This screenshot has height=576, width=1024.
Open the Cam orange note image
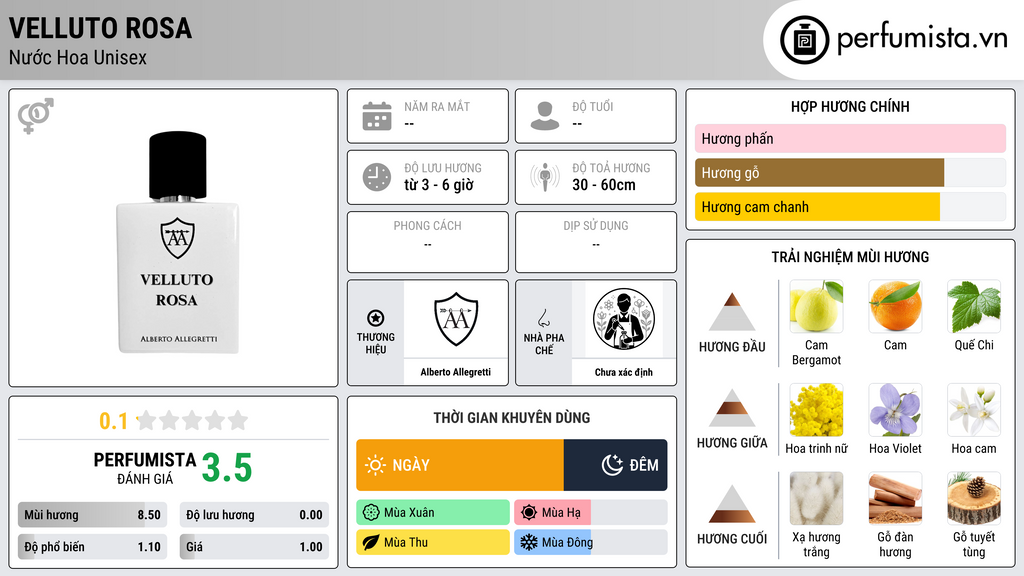coord(895,307)
